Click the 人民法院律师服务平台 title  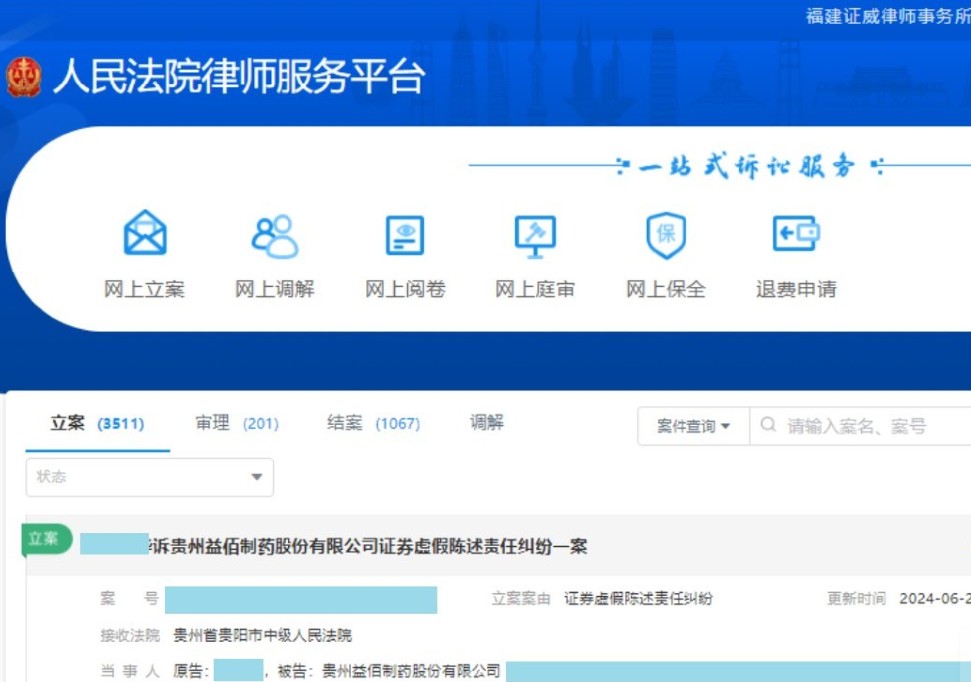tap(239, 77)
